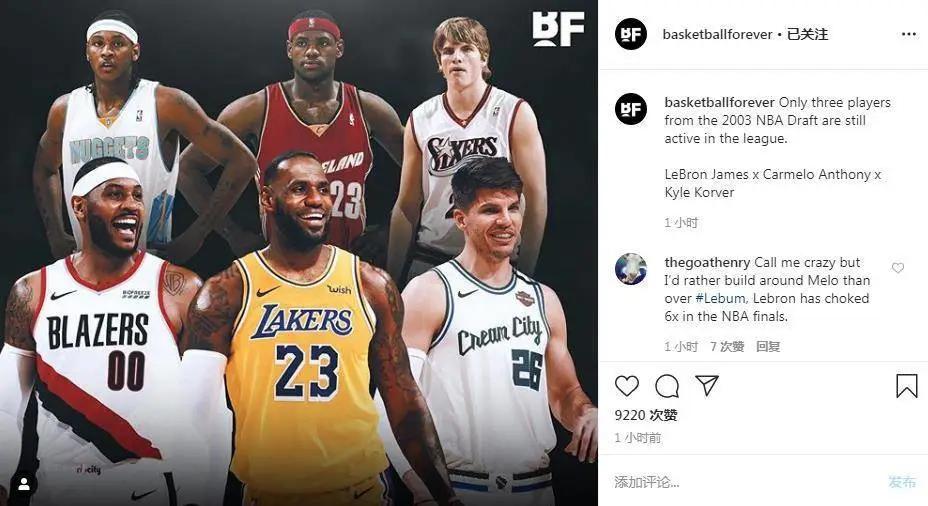Viewport: 928px width, 506px height.
Task: Like thegoathenry's comment with small heart
Action: [x=898, y=268]
